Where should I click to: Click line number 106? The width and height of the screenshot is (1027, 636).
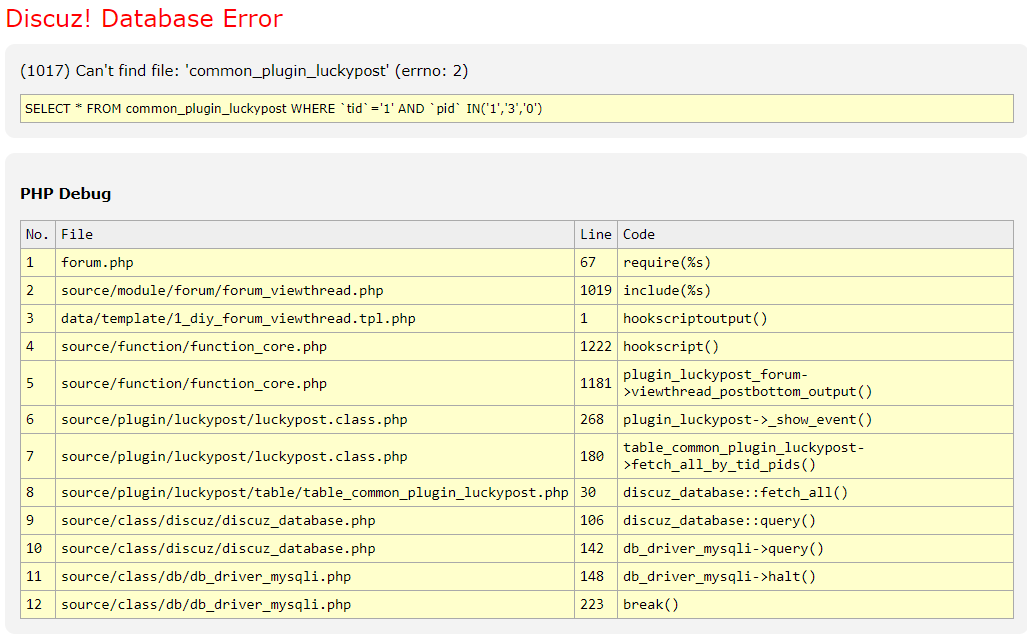coord(595,521)
